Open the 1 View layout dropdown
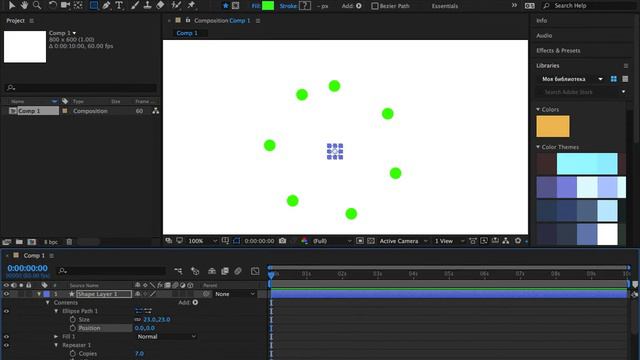The width and height of the screenshot is (640, 360). [x=449, y=241]
